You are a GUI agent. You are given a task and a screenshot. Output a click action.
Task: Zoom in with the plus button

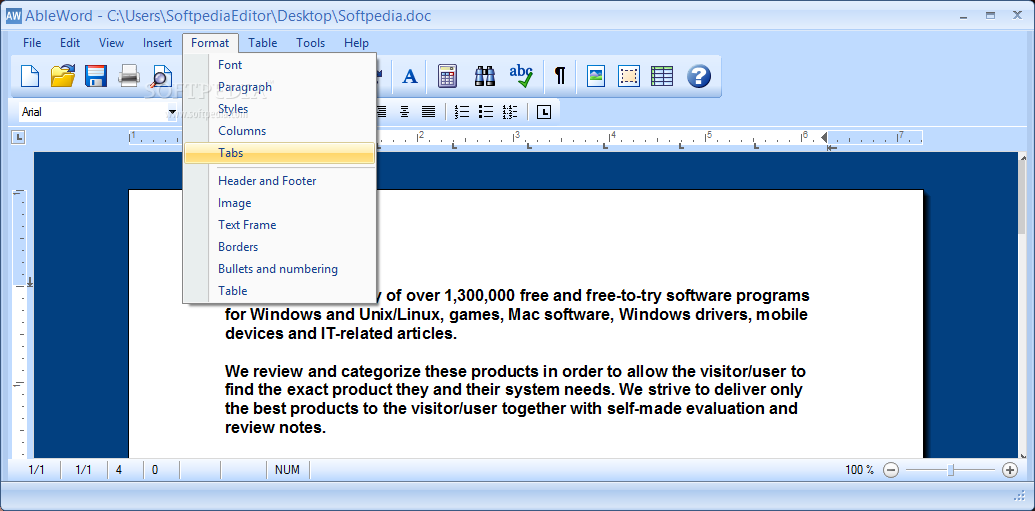pyautogui.click(x=1010, y=470)
